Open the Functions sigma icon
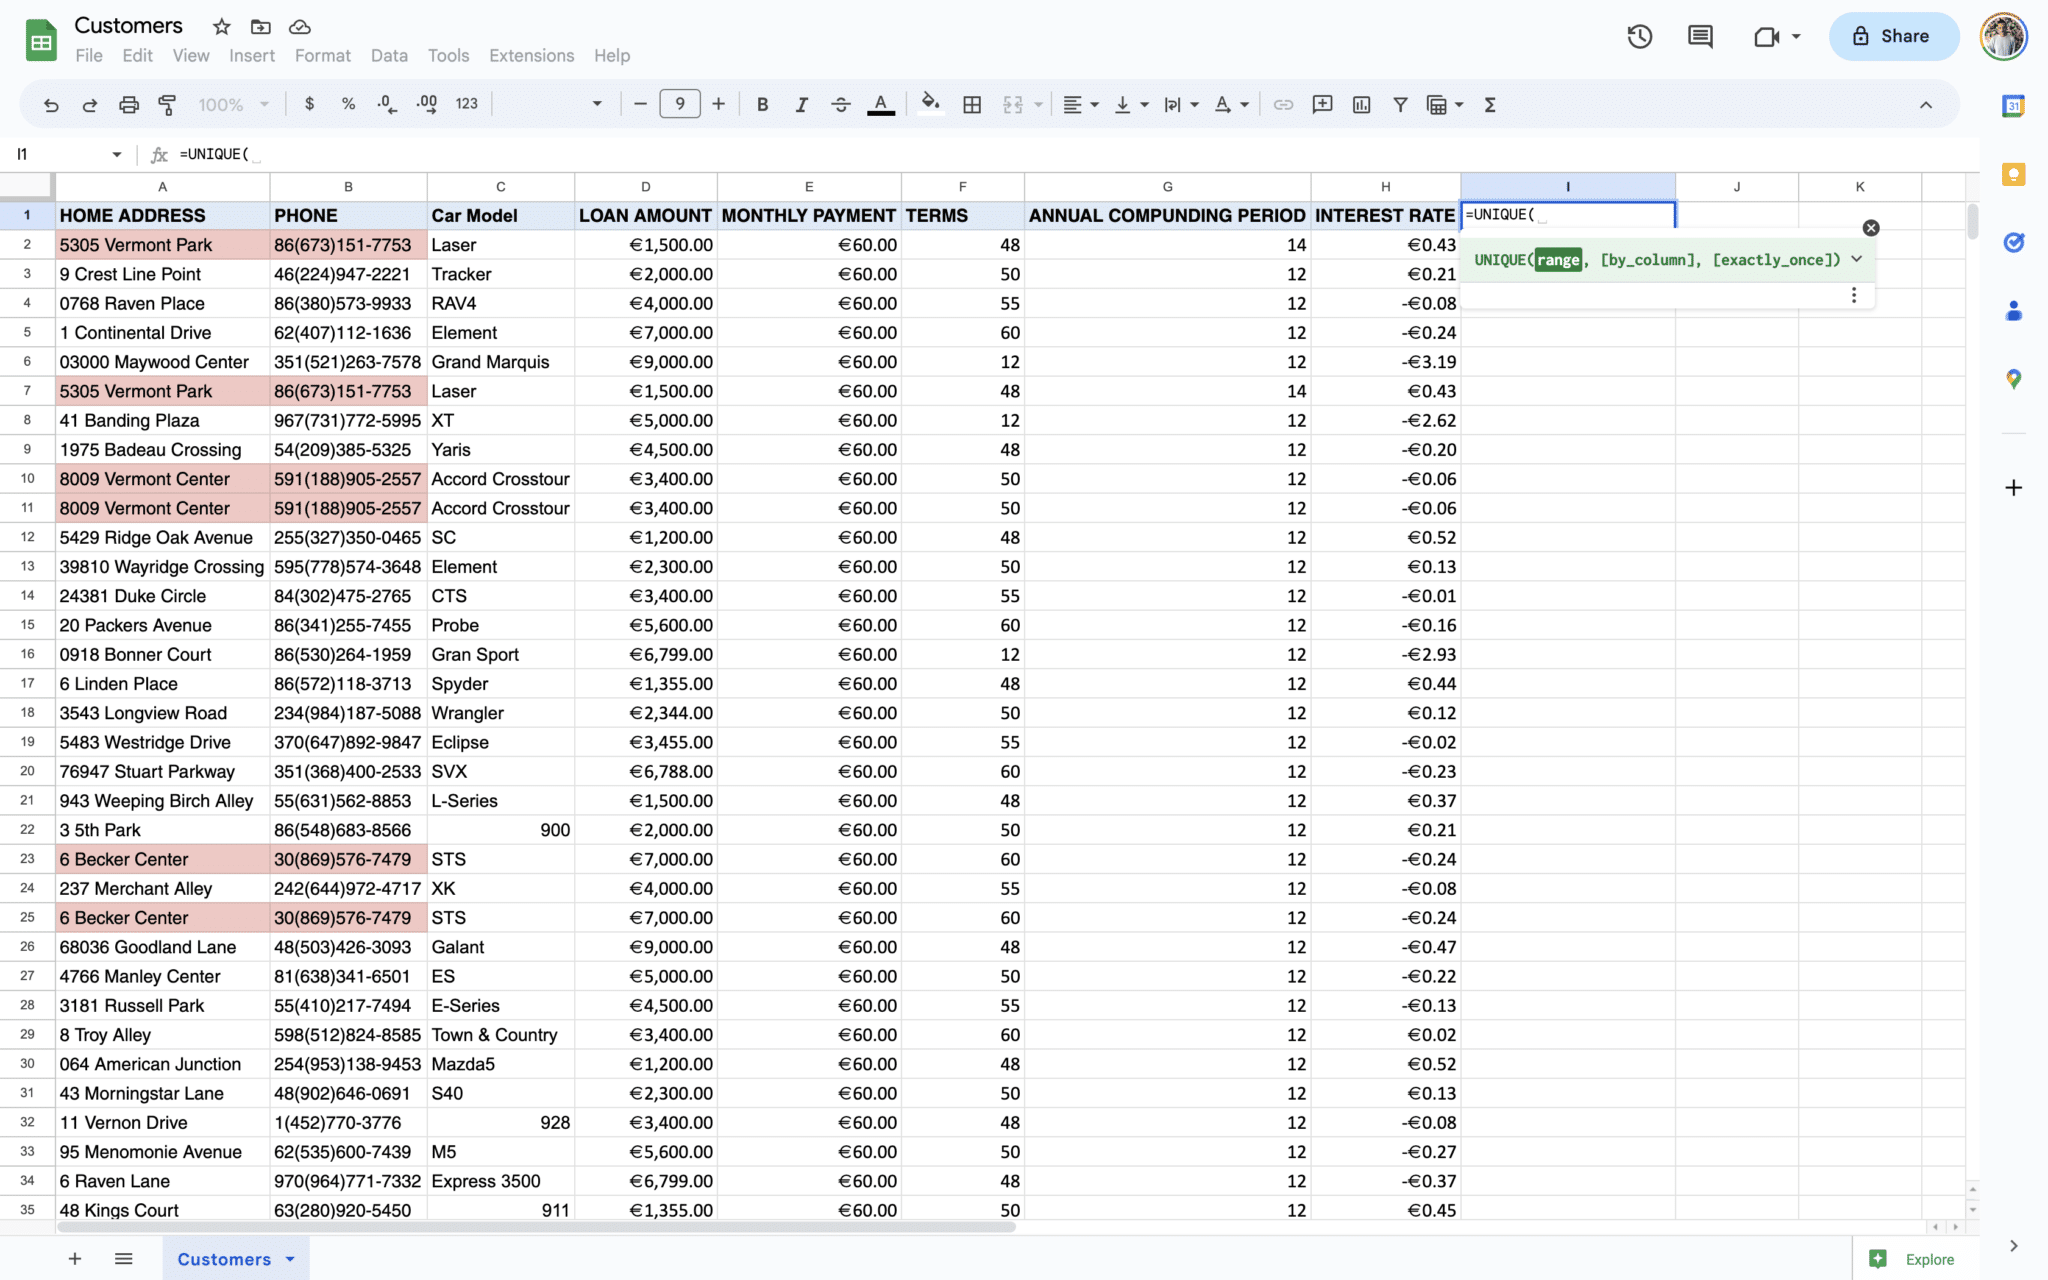Screen dimensions: 2048x1280 1489,104
